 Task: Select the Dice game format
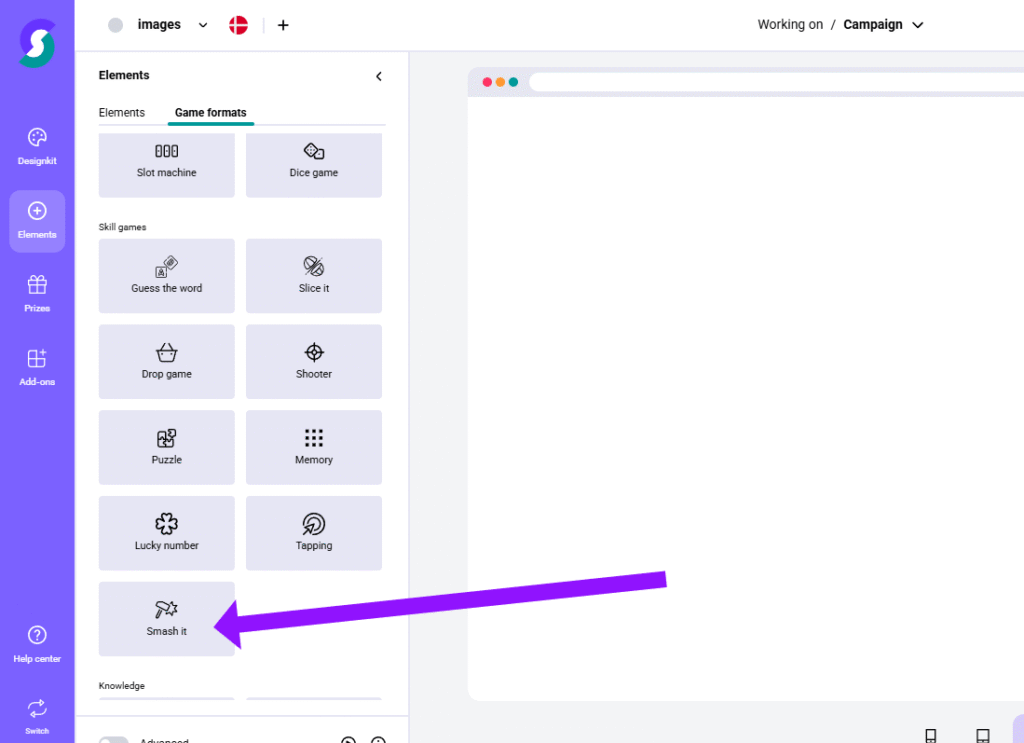tap(313, 164)
